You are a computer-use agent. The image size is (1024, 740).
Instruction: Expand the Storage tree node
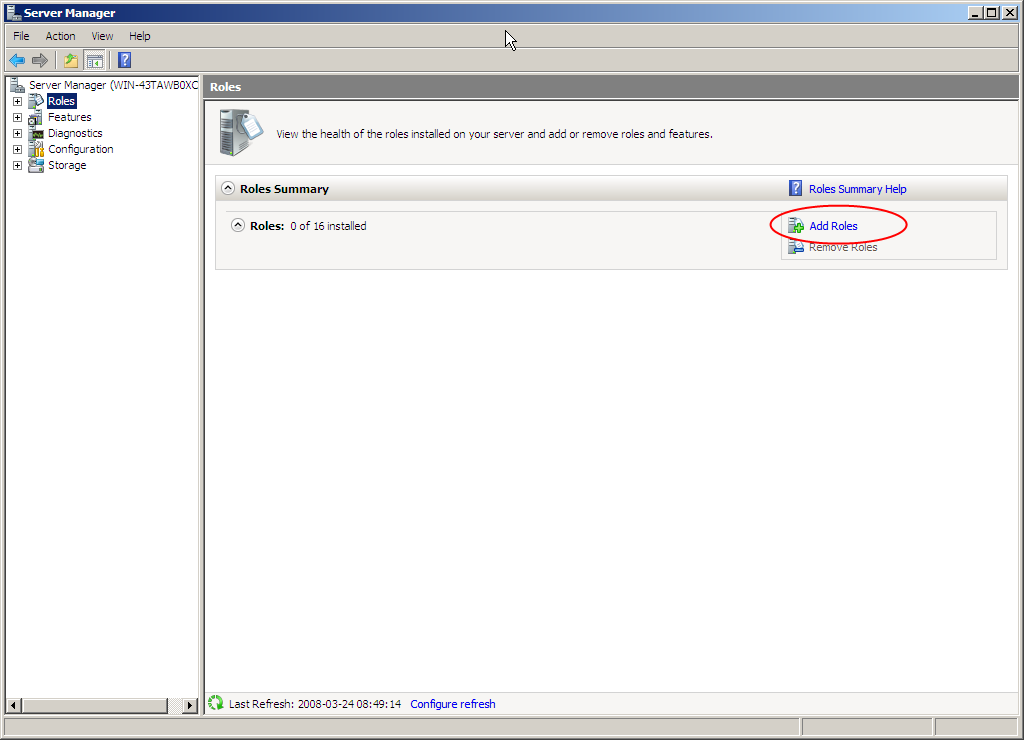point(18,165)
